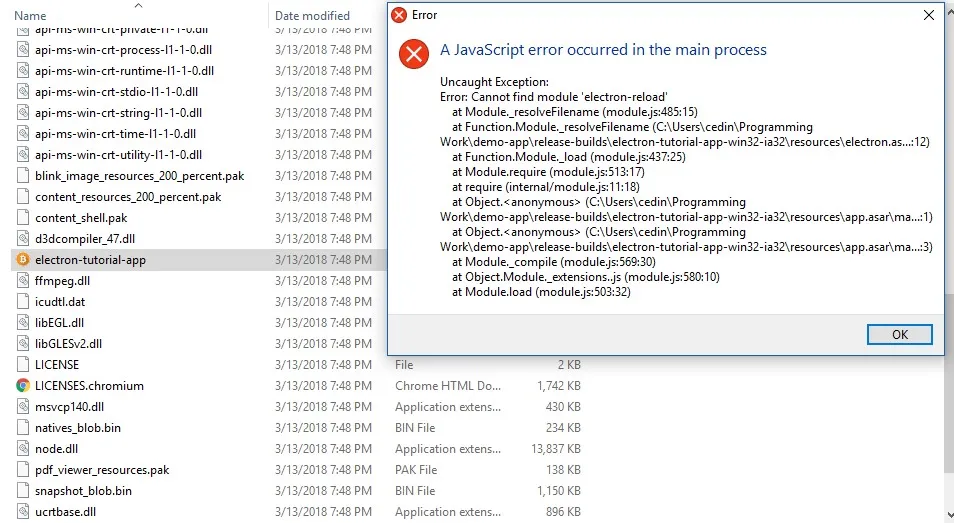Screen dimensions: 954x523
Task: Sort files by Date modified column header
Action: [312, 16]
